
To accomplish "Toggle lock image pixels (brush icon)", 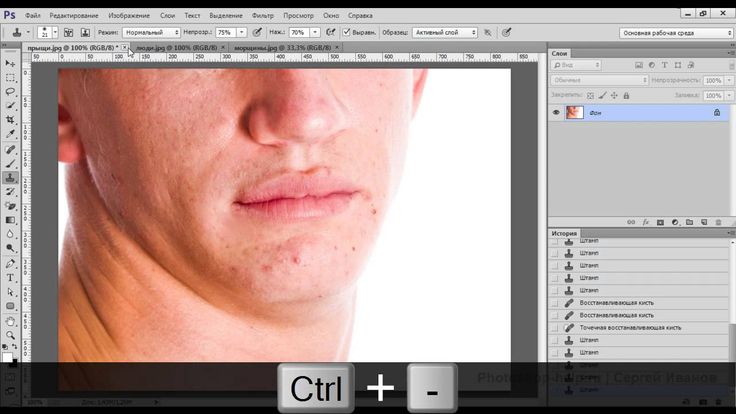I will [602, 95].
